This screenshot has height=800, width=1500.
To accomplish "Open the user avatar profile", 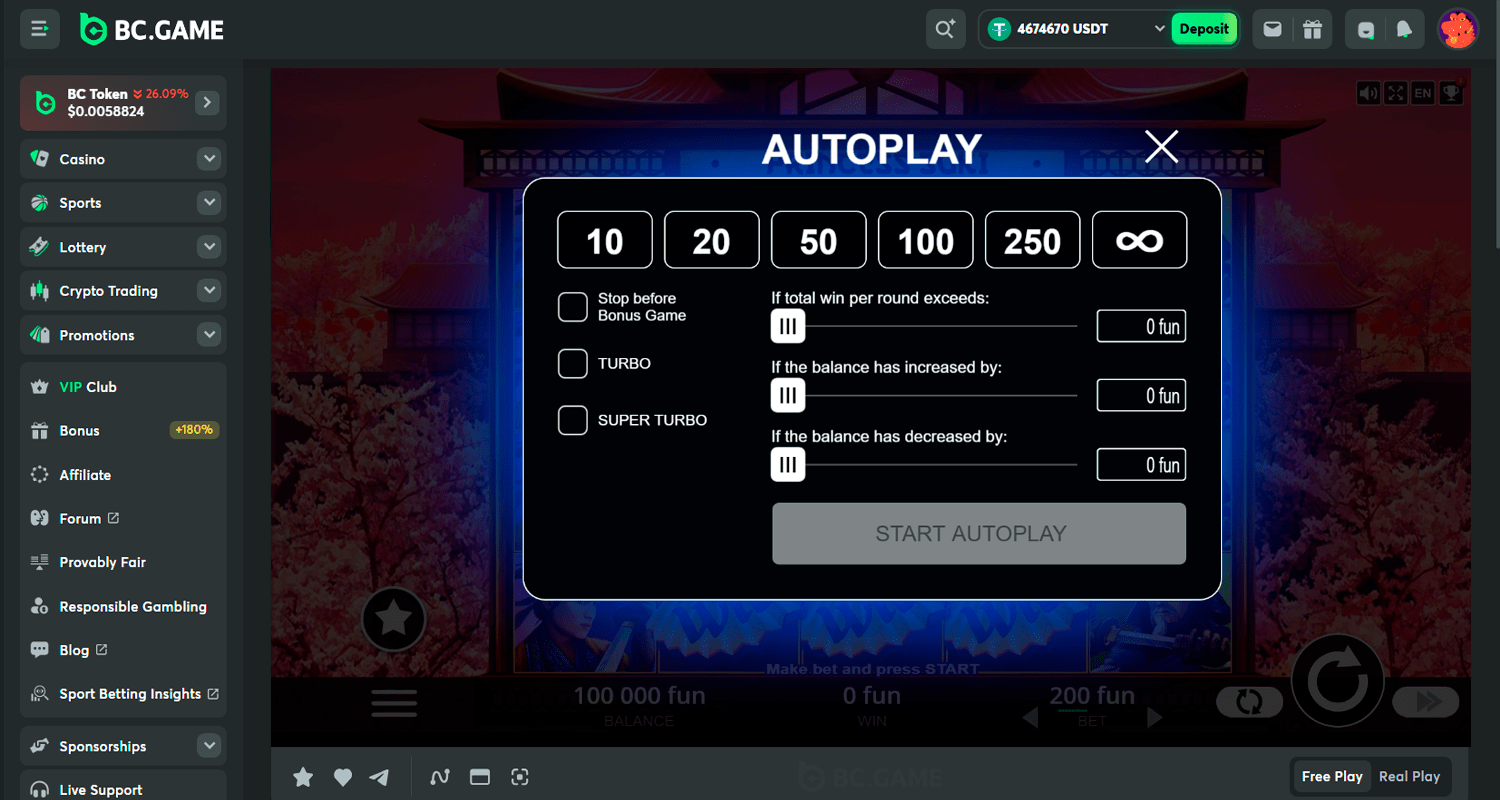I will pyautogui.click(x=1458, y=29).
